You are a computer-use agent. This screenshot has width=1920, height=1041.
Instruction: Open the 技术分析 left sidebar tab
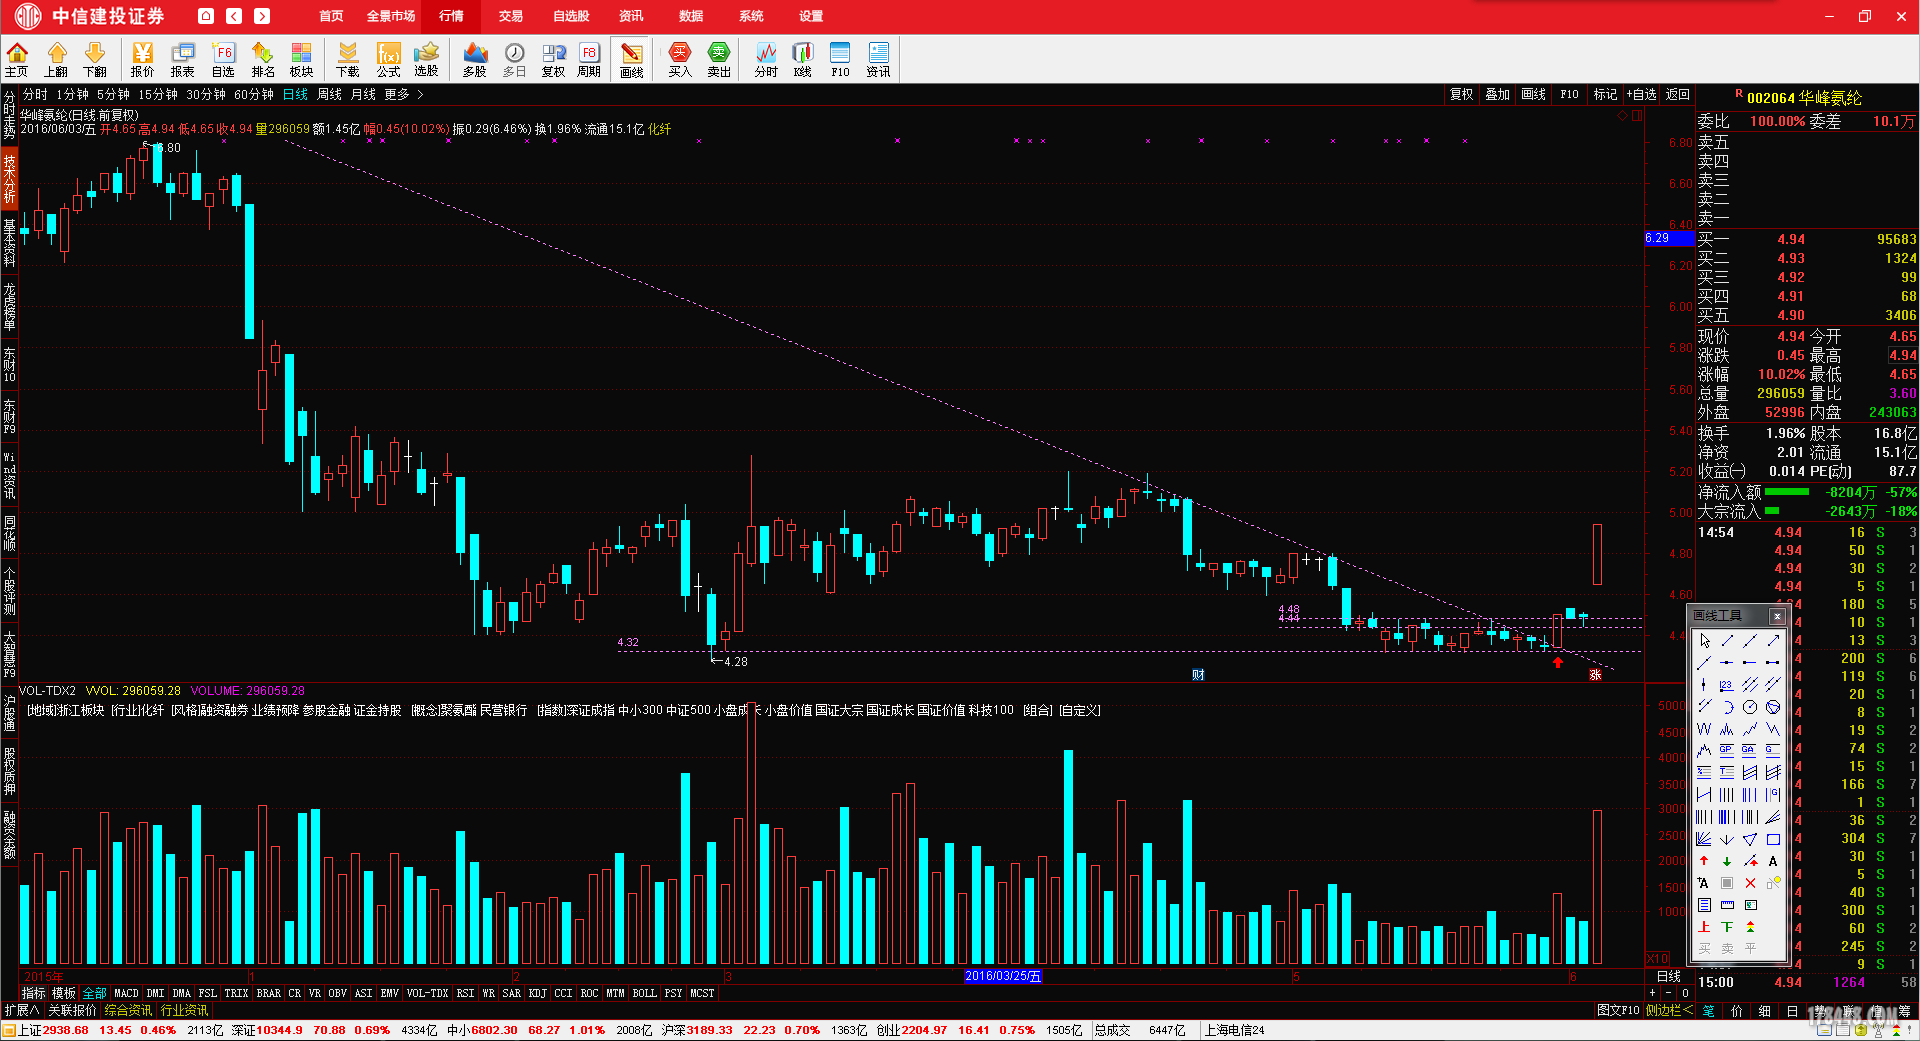click(x=9, y=179)
